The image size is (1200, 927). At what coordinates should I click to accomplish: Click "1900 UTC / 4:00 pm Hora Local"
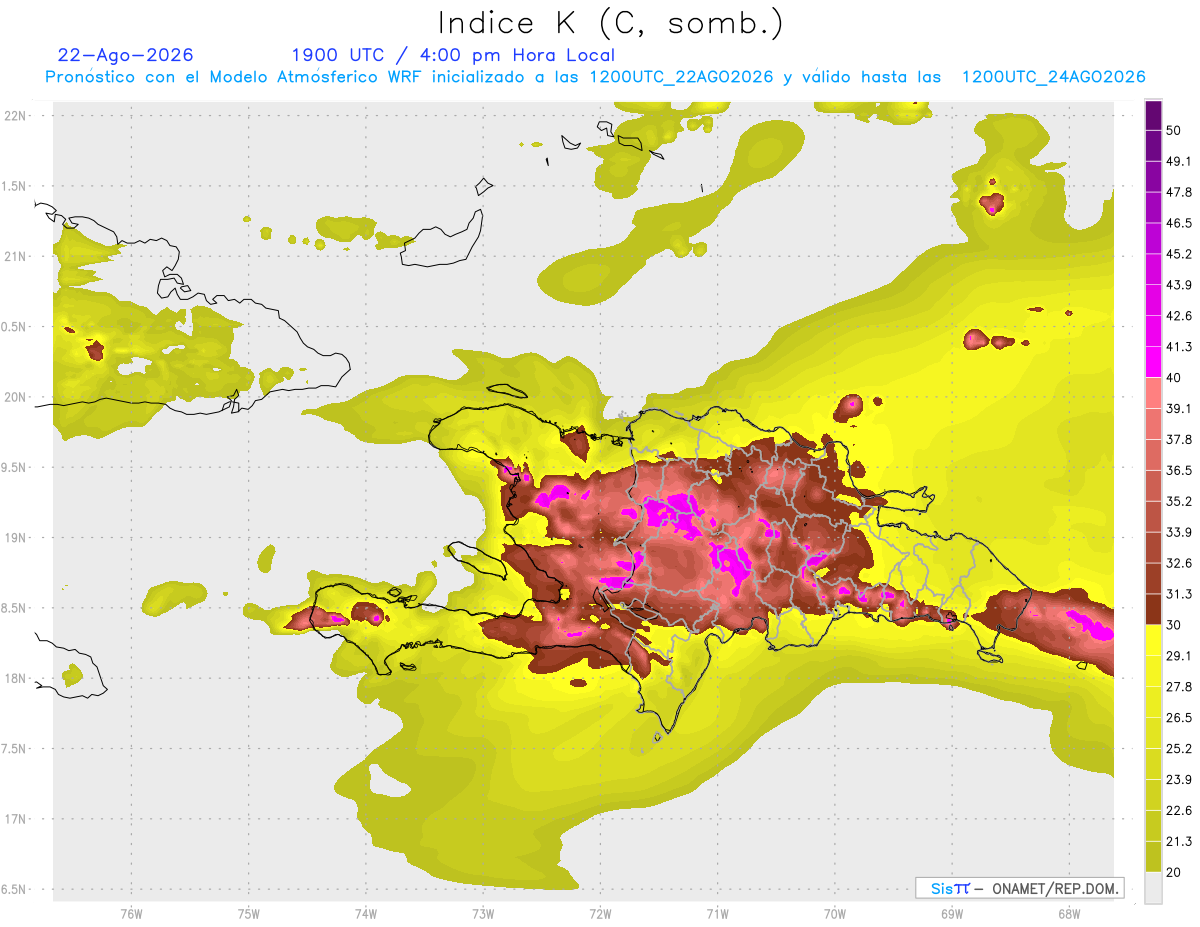(453, 56)
